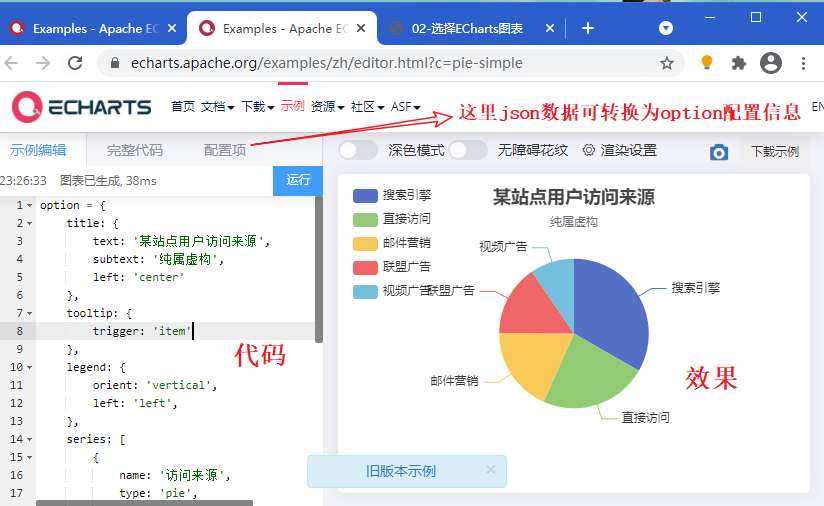The width and height of the screenshot is (824, 506).
Task: Close the active Examples - Apache tab
Action: pyautogui.click(x=361, y=28)
